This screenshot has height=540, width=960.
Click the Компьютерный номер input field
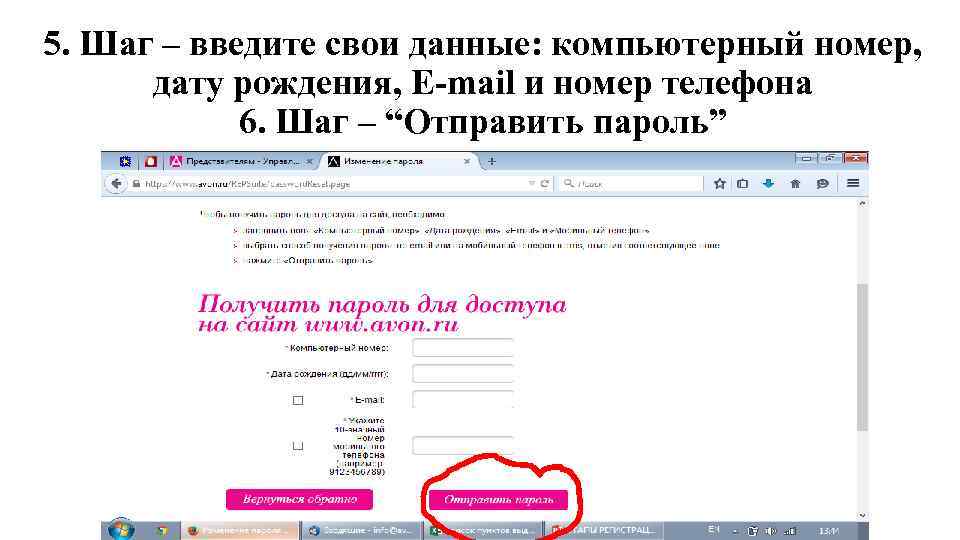click(463, 347)
